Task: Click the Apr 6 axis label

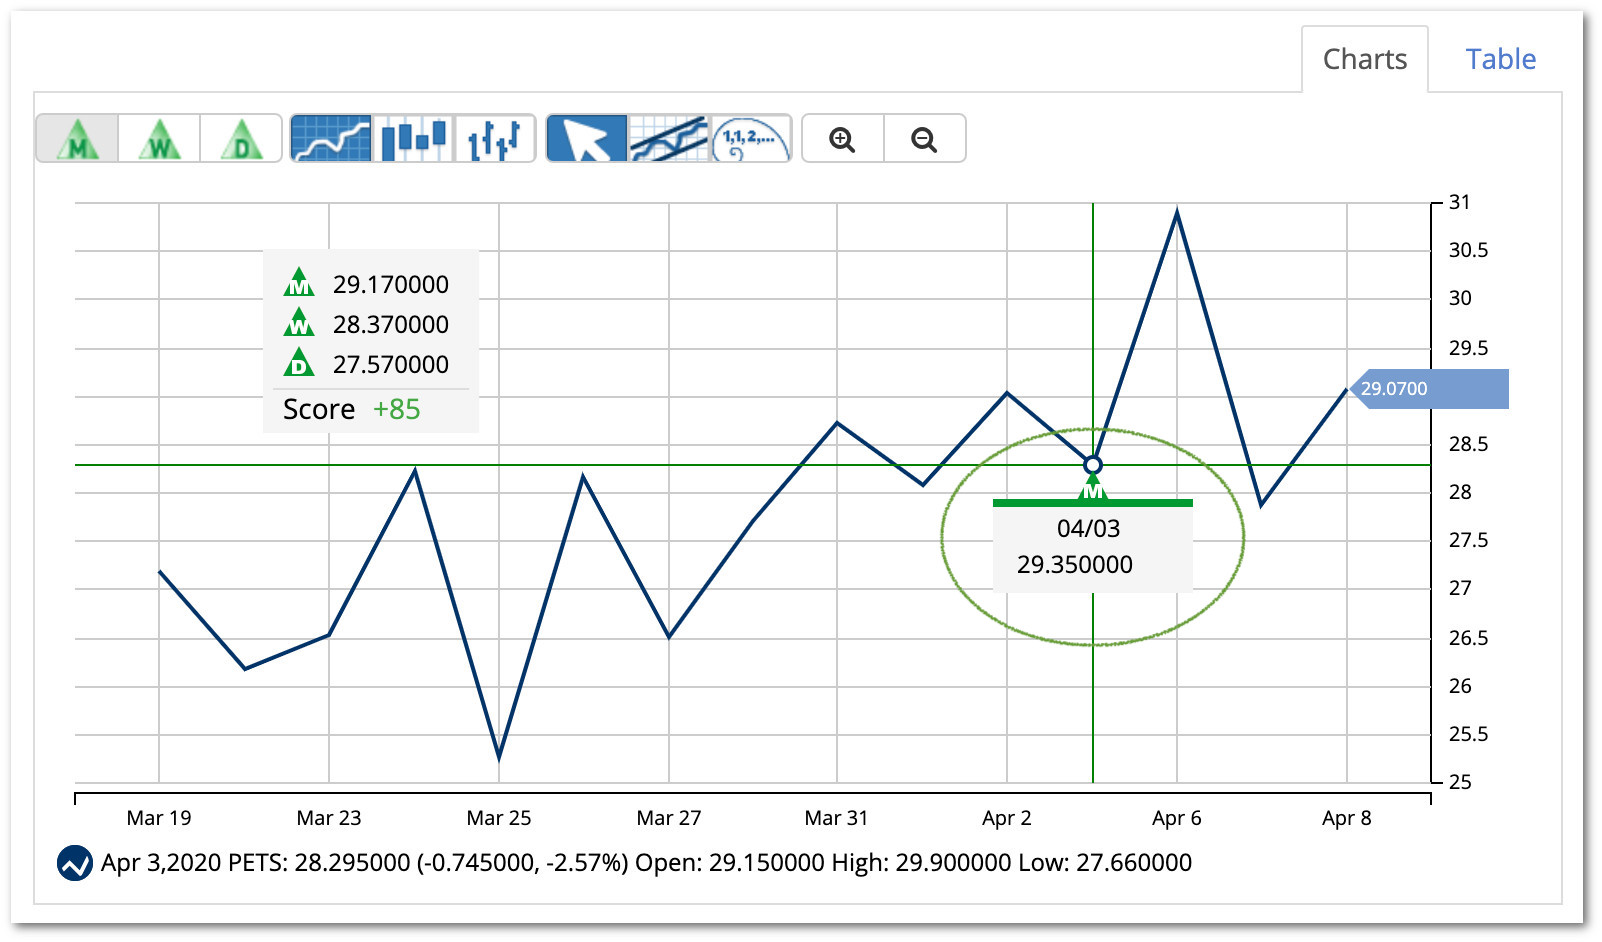Action: click(1177, 818)
